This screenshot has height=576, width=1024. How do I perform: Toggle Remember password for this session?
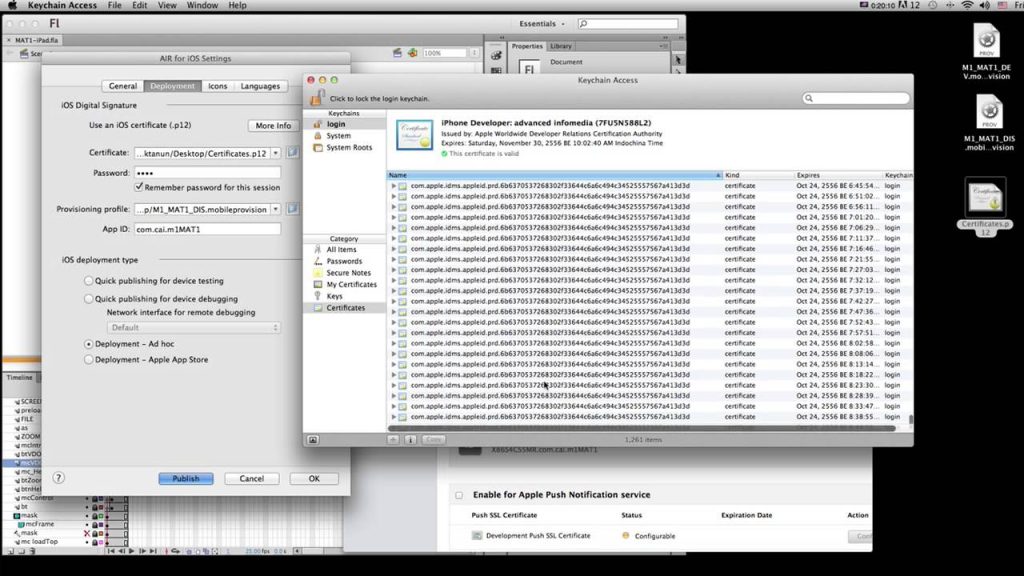[139, 187]
